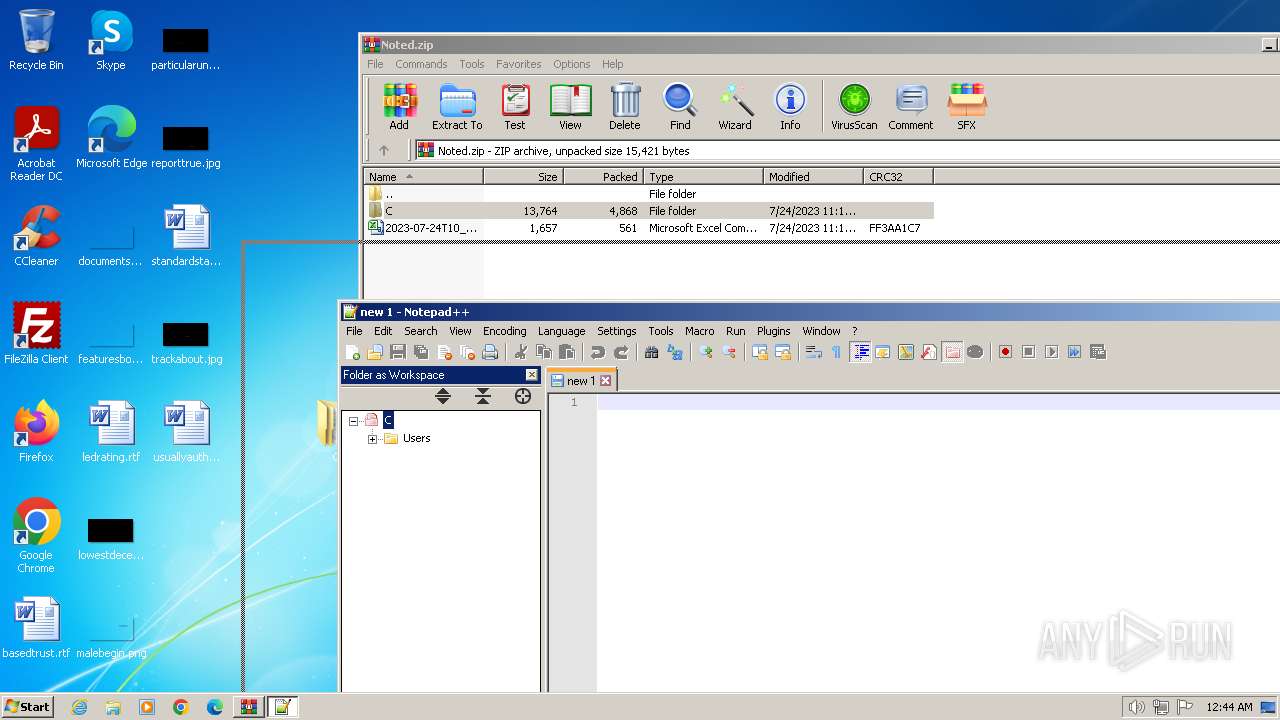This screenshot has width=1280, height=720.
Task: Sort WinRAR list by Name column
Action: [423, 177]
